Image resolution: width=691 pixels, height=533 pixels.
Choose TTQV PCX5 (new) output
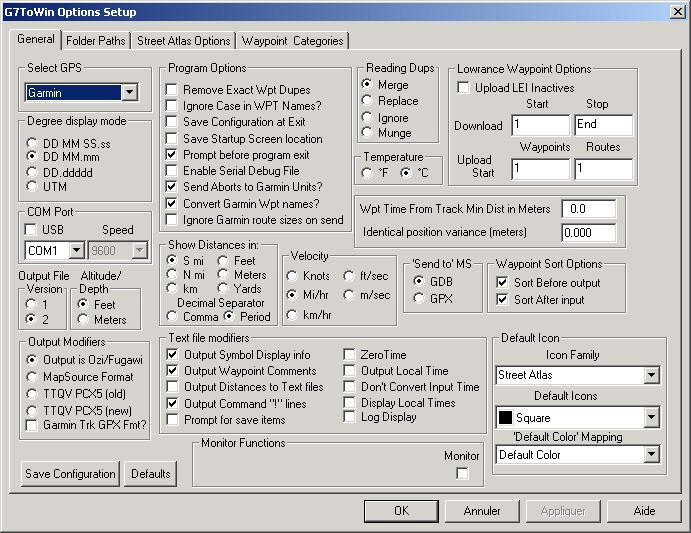(32, 411)
